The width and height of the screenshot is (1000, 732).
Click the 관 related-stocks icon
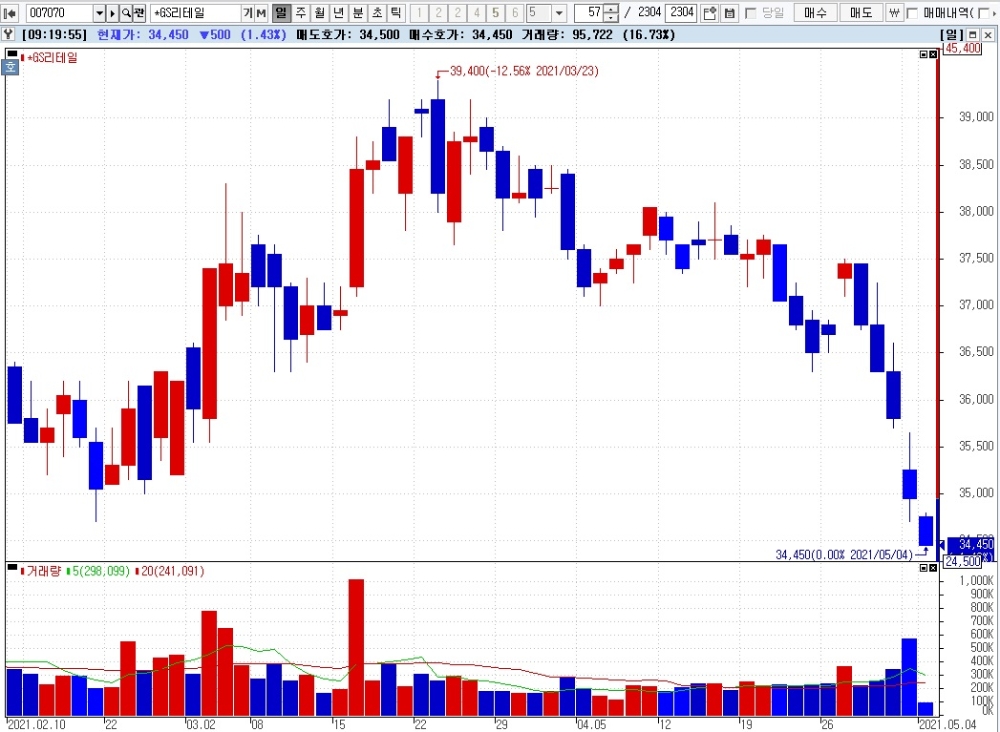(139, 13)
